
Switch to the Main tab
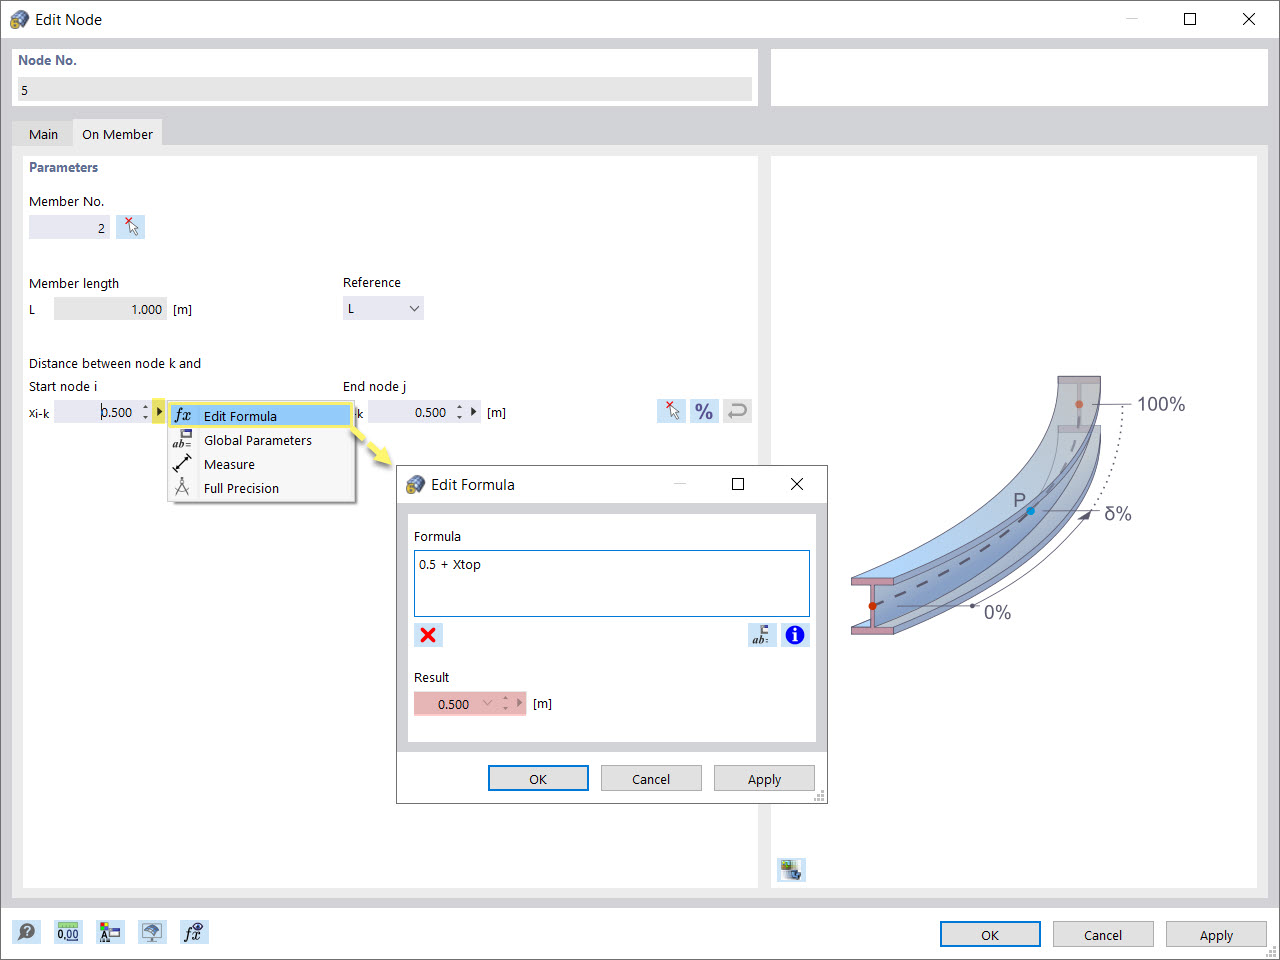43,133
